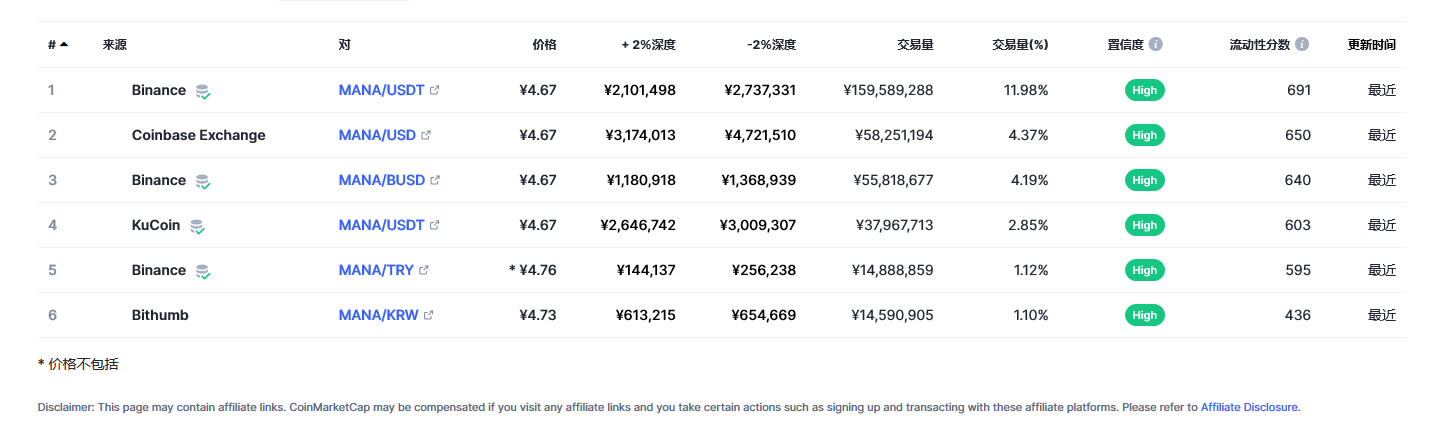The height and width of the screenshot is (430, 1450).
Task: Click the info icon next to 置信度
Action: point(1156,44)
